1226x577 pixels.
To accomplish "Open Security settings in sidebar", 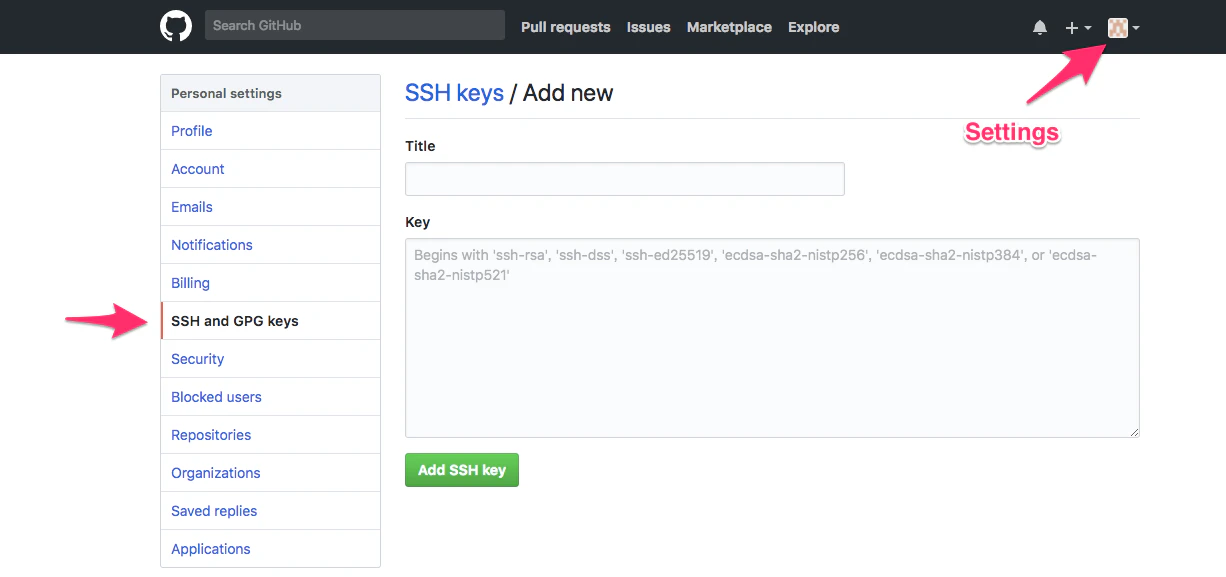I will pyautogui.click(x=270, y=359).
